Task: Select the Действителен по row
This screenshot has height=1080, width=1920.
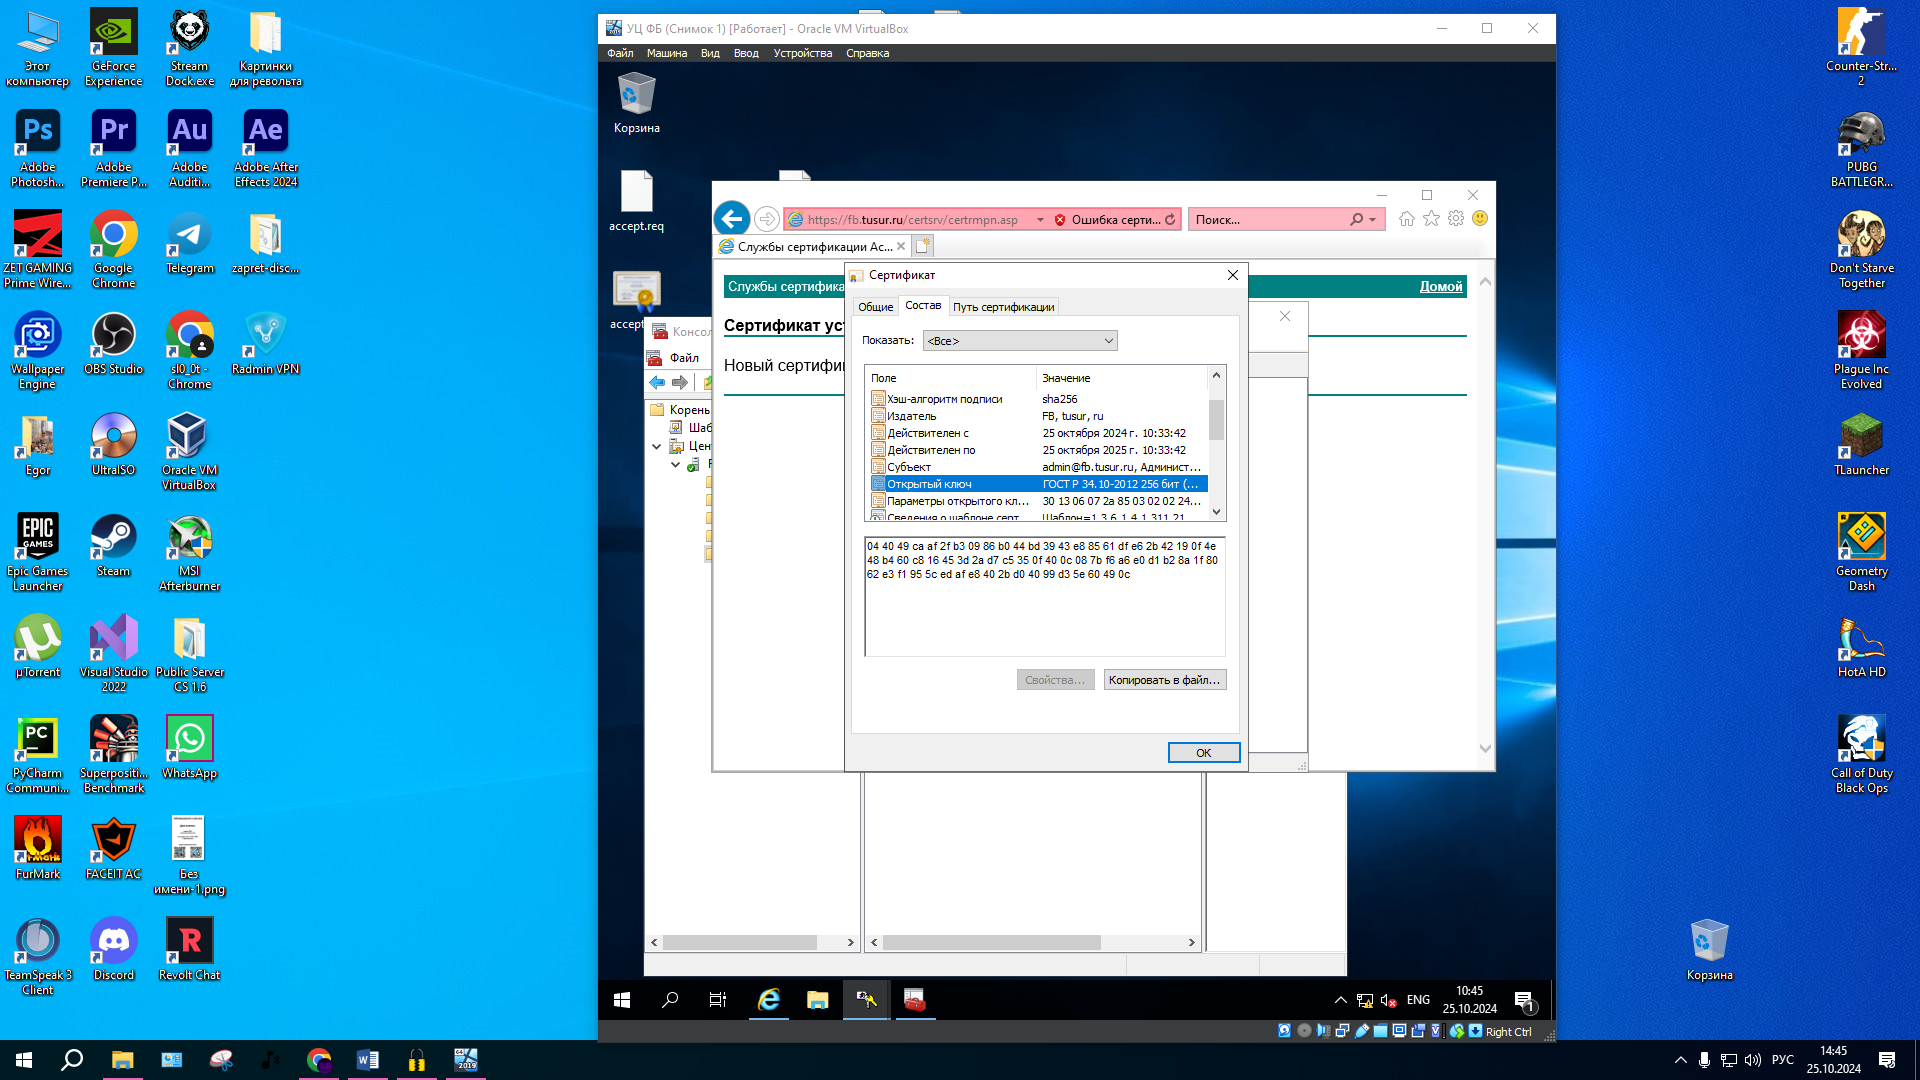Action: [x=1038, y=450]
